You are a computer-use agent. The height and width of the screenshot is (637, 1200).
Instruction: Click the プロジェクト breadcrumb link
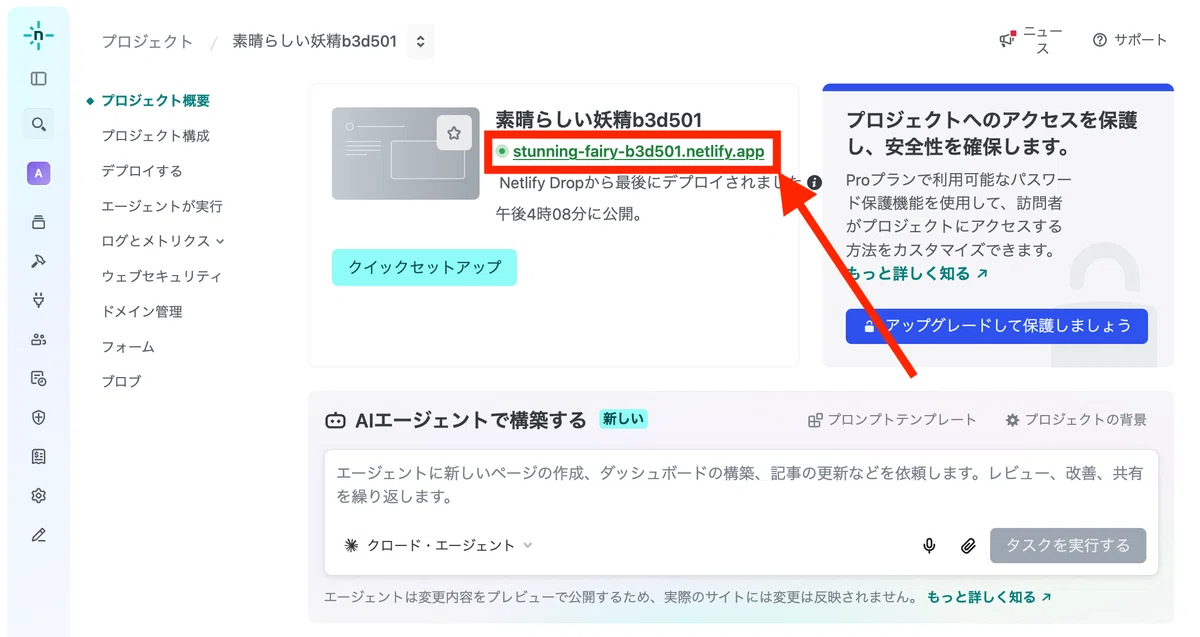pos(147,41)
